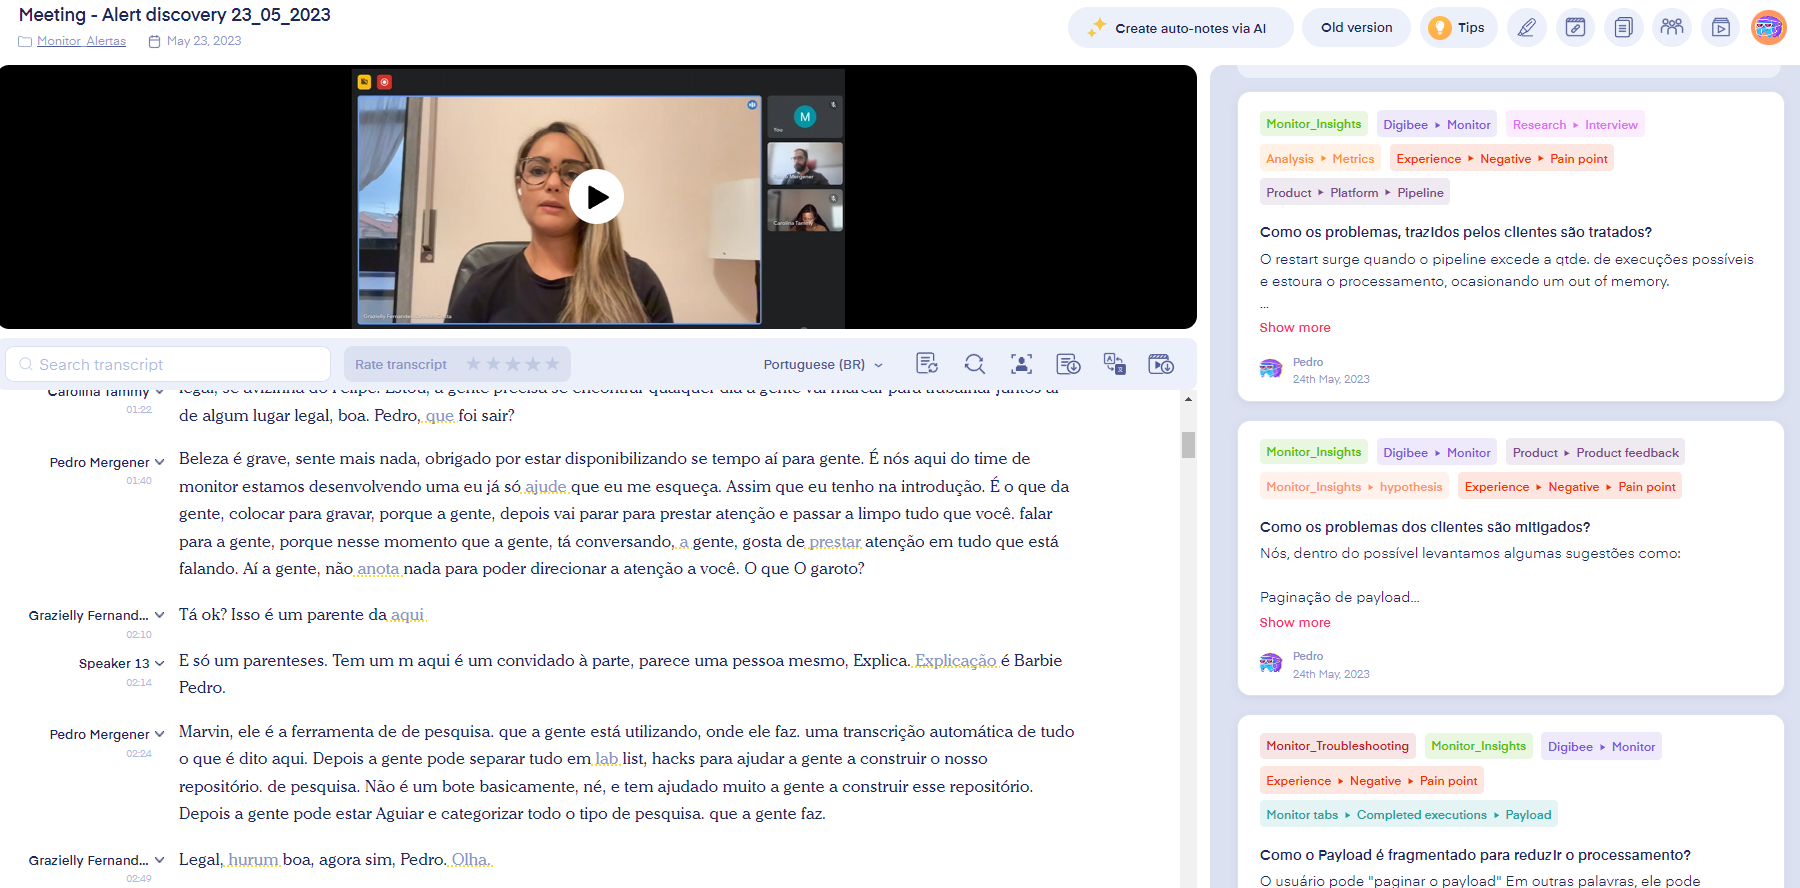Jump to transcript timestamp 02:14

(139, 683)
